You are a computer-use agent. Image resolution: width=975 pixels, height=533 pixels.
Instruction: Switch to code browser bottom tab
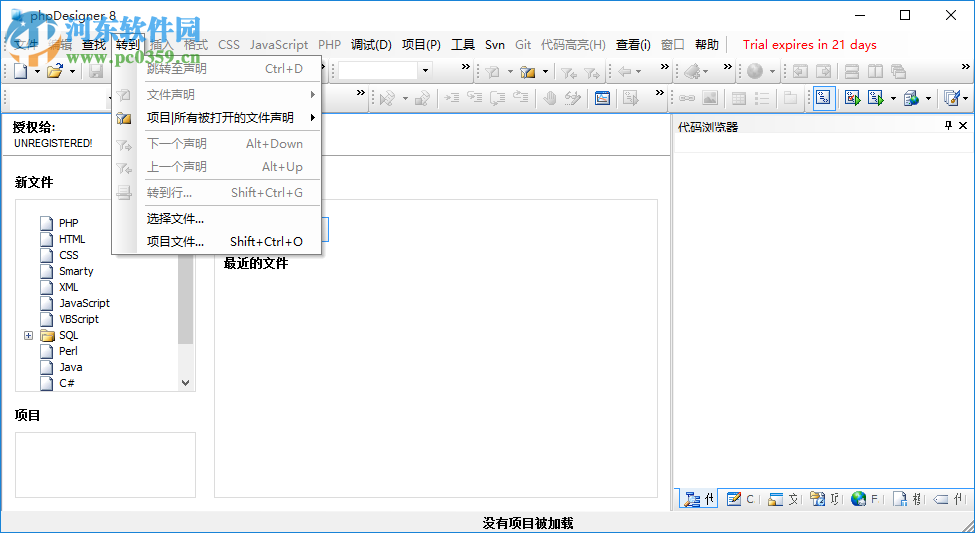[698, 499]
